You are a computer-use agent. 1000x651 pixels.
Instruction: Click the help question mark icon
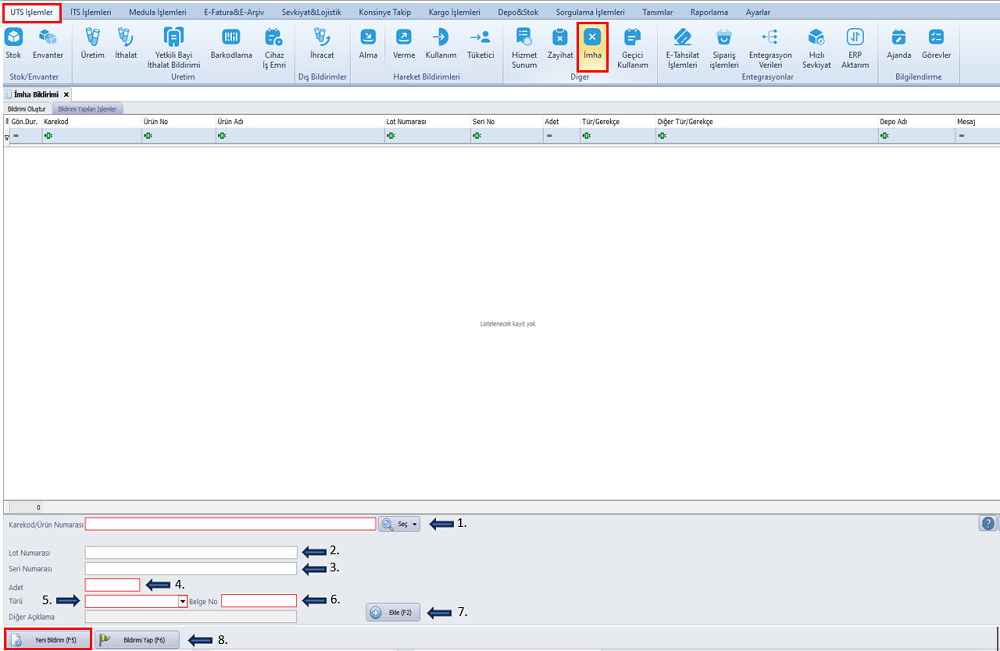pyautogui.click(x=988, y=523)
